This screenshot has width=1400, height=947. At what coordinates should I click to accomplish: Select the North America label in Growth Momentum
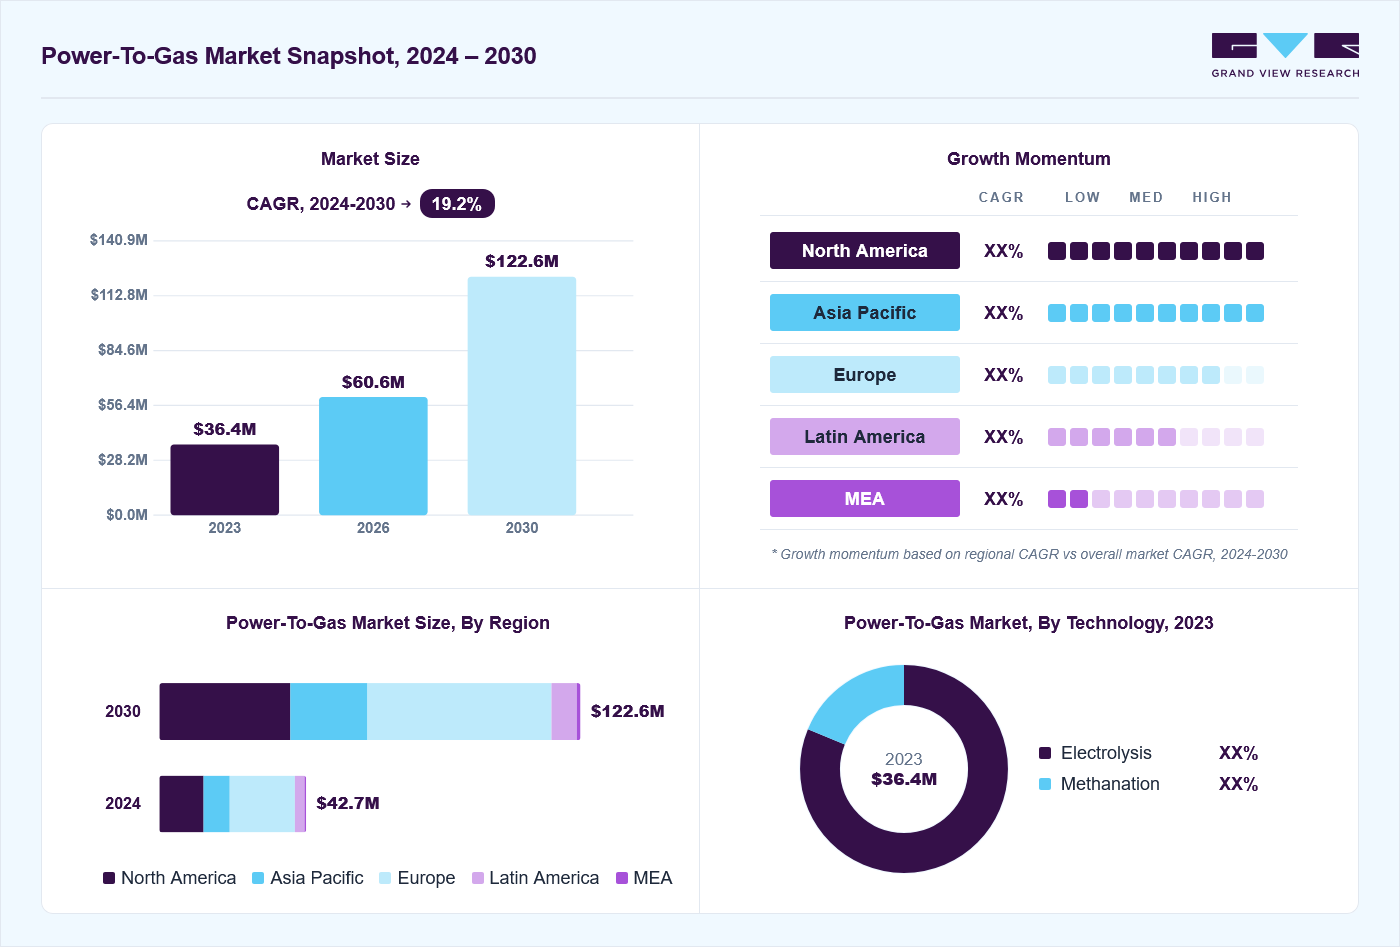[x=865, y=251]
